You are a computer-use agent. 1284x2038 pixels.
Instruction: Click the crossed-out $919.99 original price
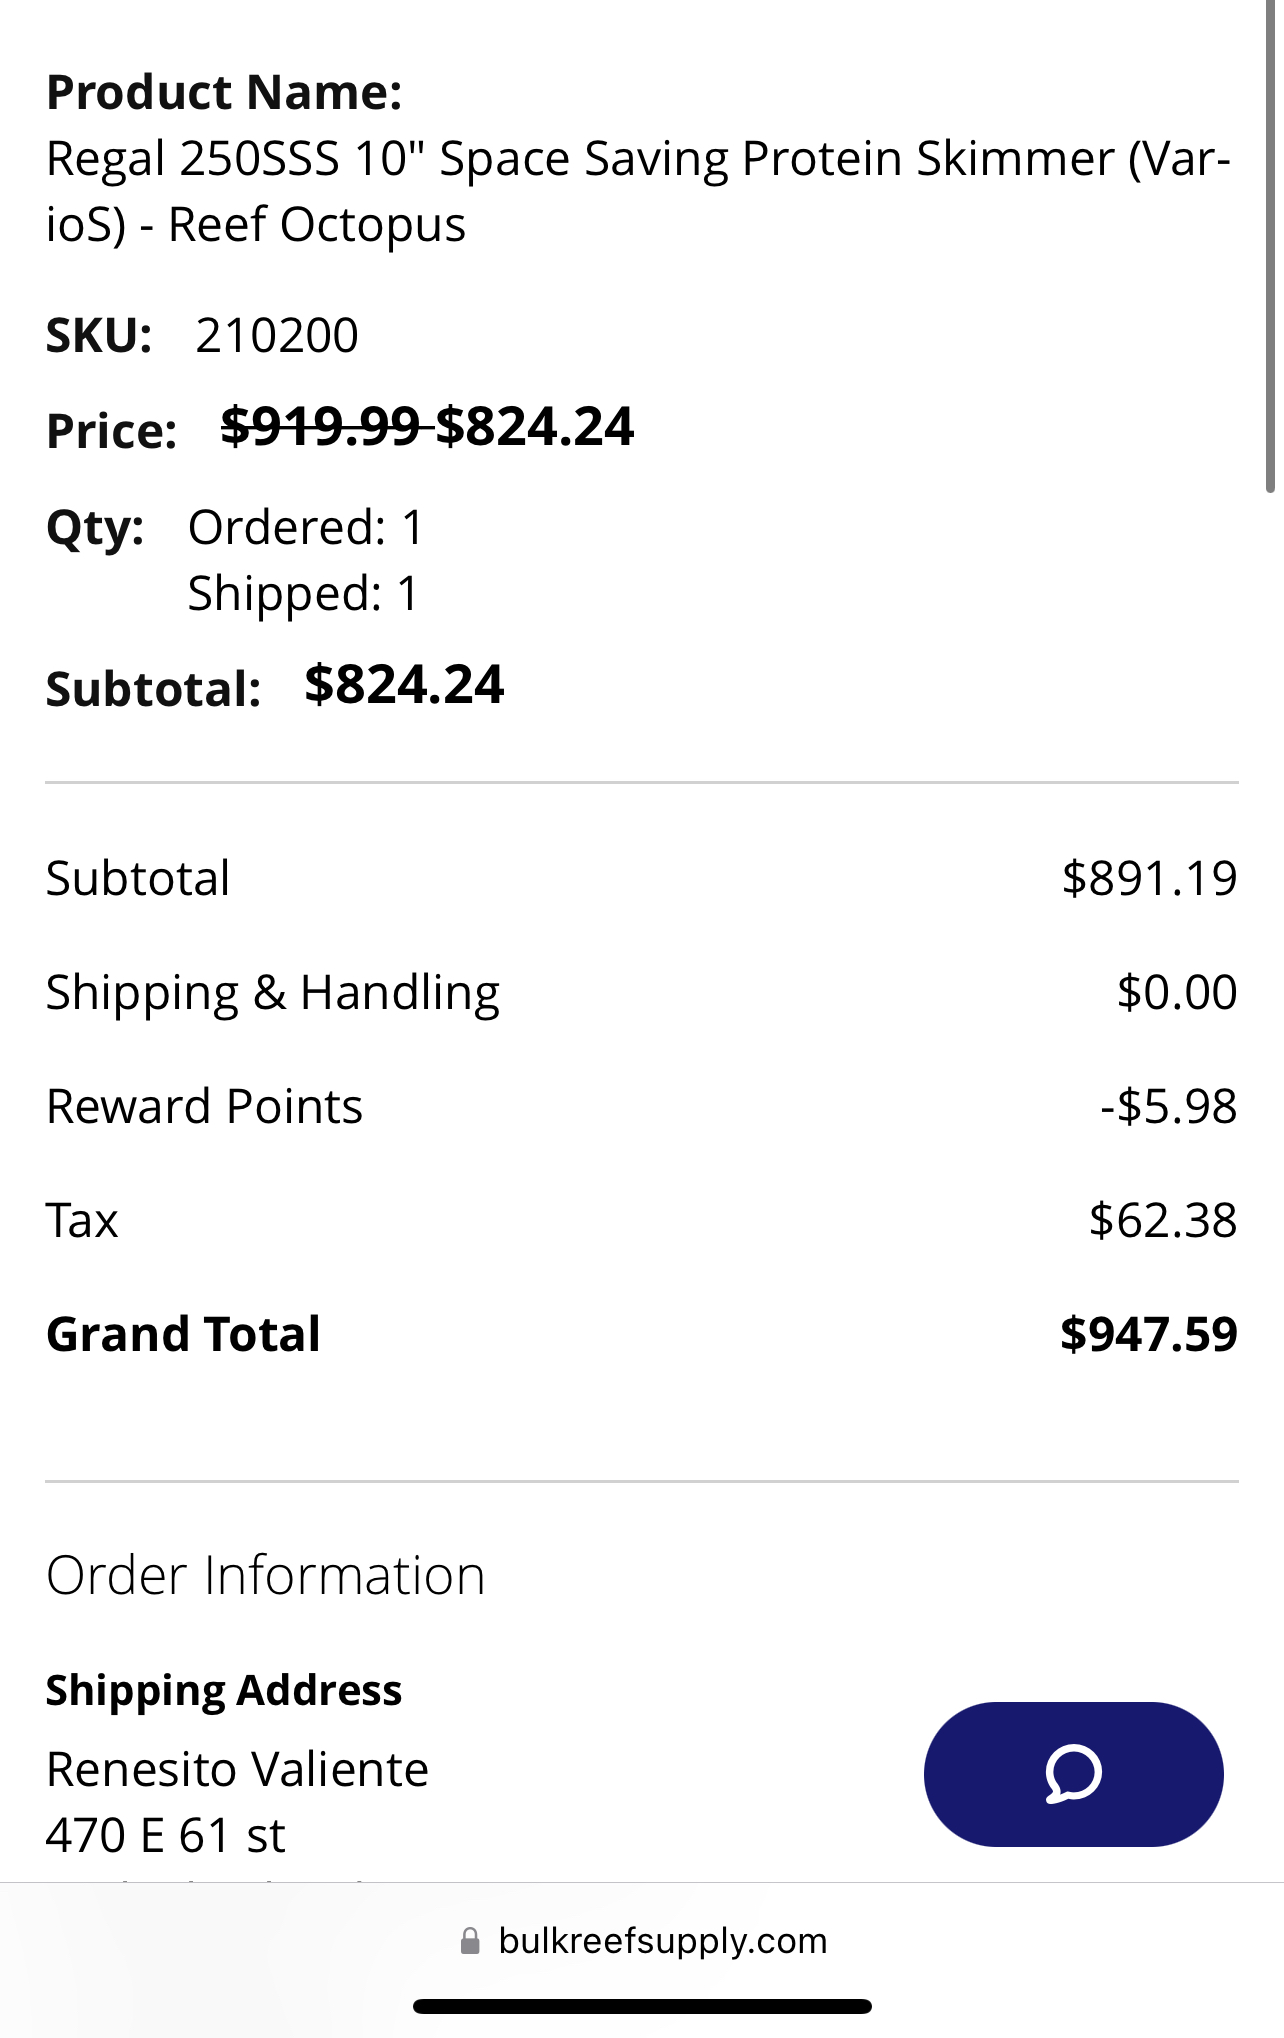tap(320, 427)
